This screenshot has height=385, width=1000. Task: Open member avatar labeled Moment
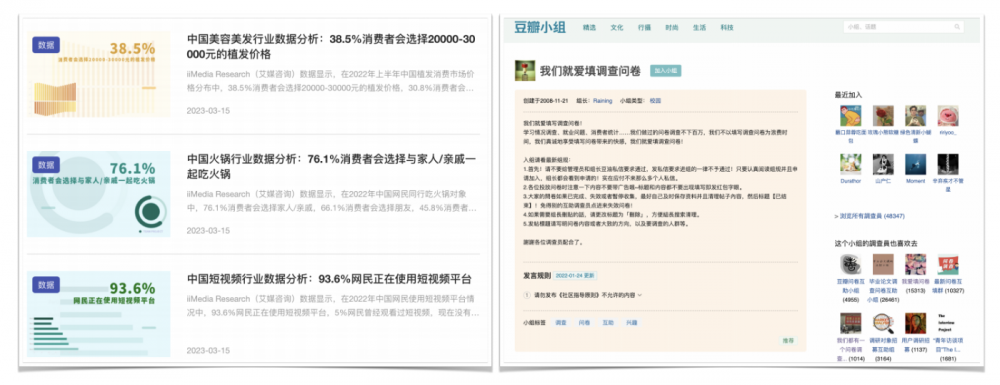coord(915,164)
